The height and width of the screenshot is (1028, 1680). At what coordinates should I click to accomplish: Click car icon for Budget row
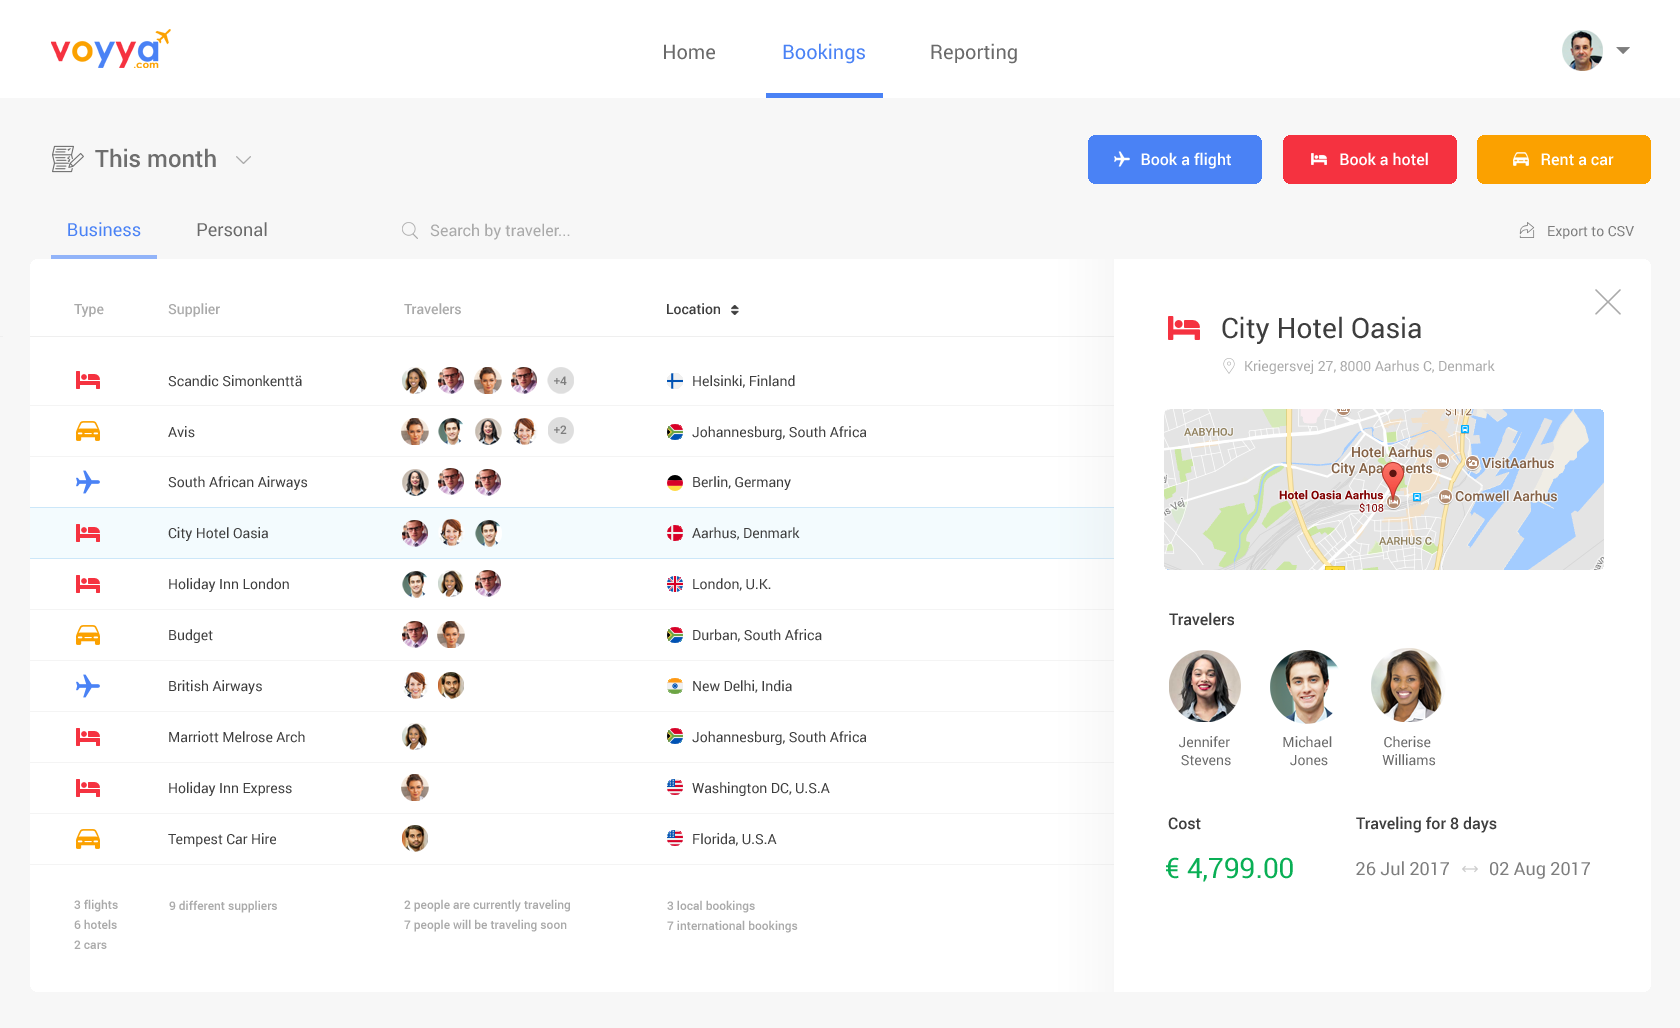click(88, 635)
